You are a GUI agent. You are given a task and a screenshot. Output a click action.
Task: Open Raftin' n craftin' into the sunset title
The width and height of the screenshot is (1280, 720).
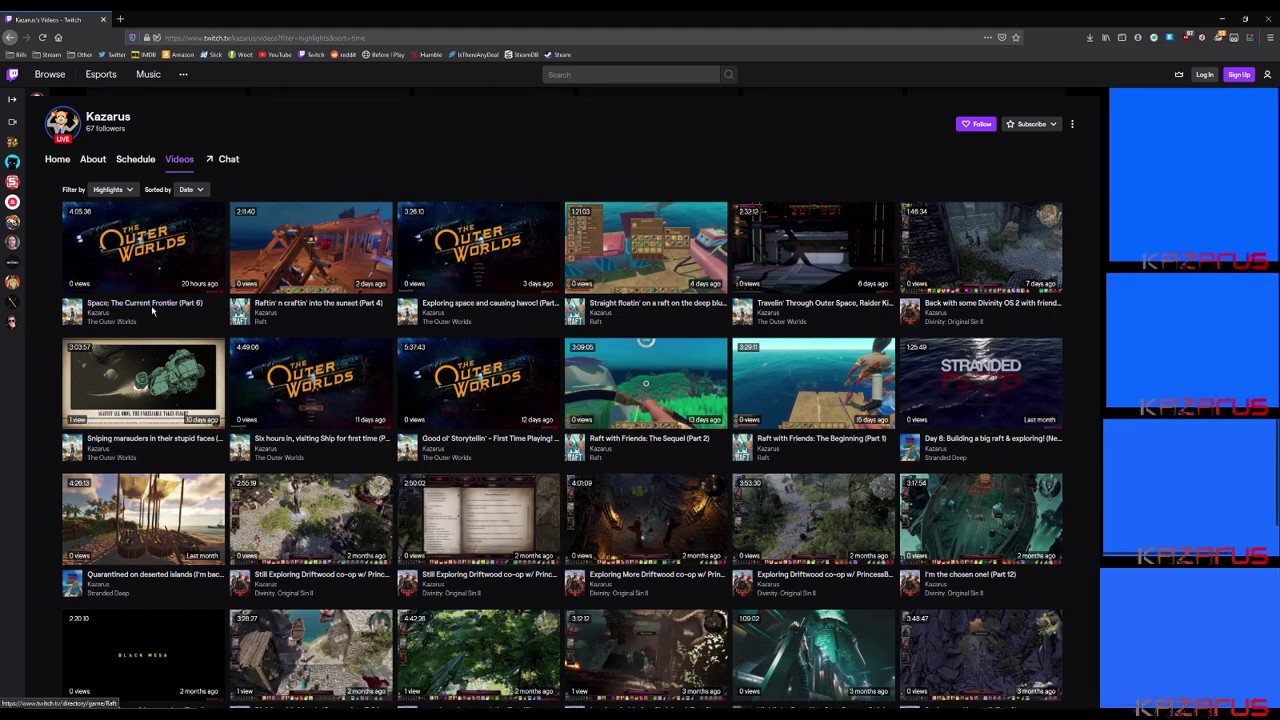pos(318,303)
